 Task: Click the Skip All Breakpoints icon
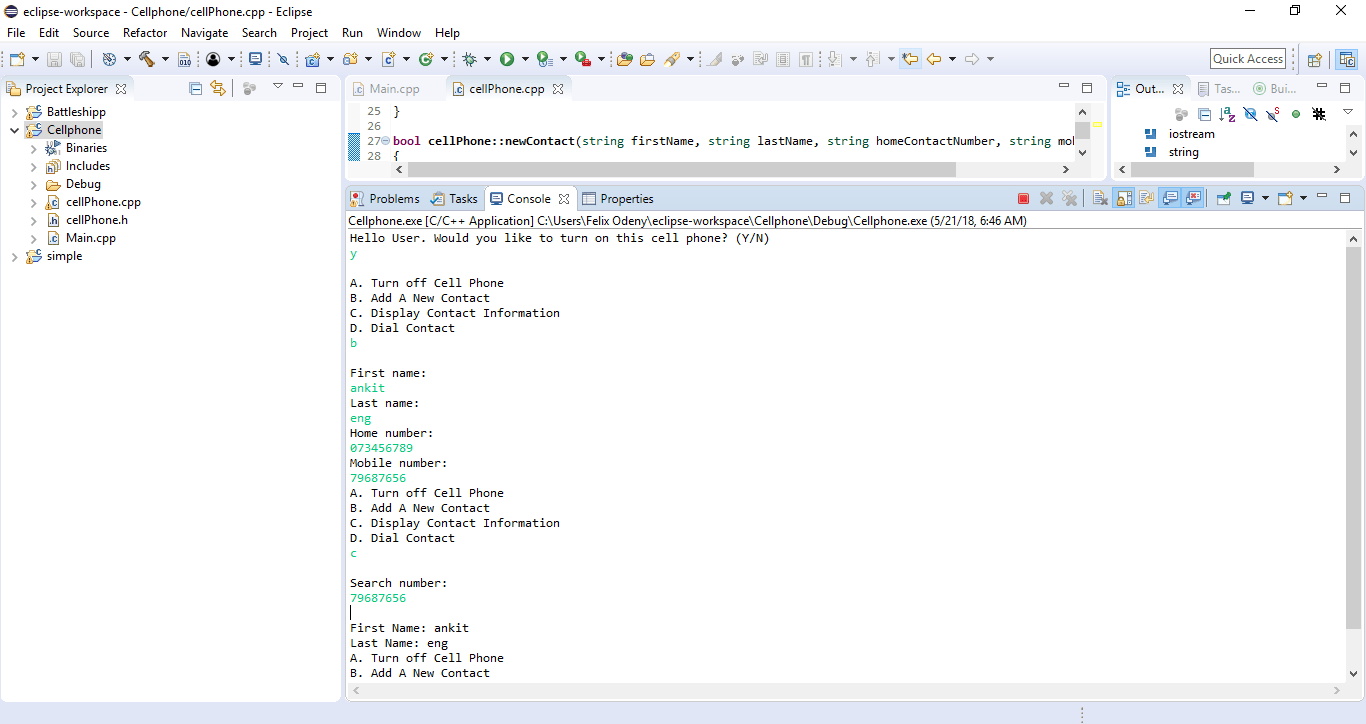point(283,59)
